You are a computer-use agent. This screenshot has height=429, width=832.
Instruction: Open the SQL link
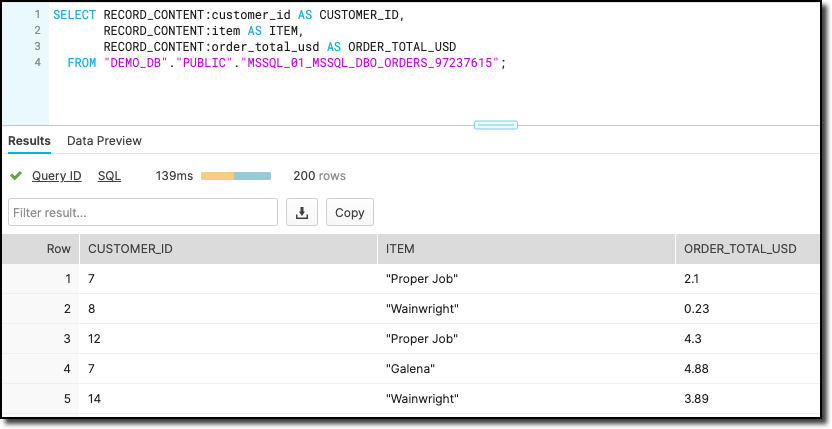pos(109,176)
